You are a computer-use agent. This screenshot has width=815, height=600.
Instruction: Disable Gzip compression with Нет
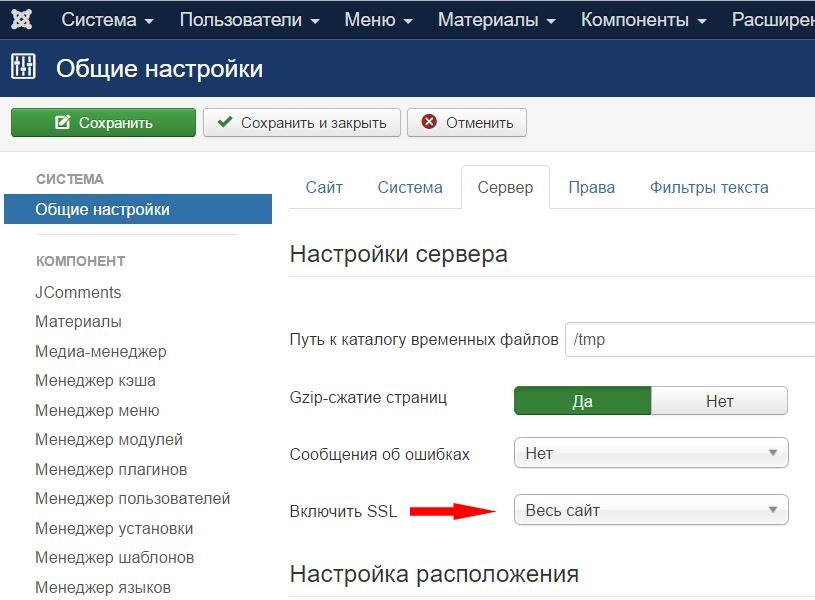[719, 401]
